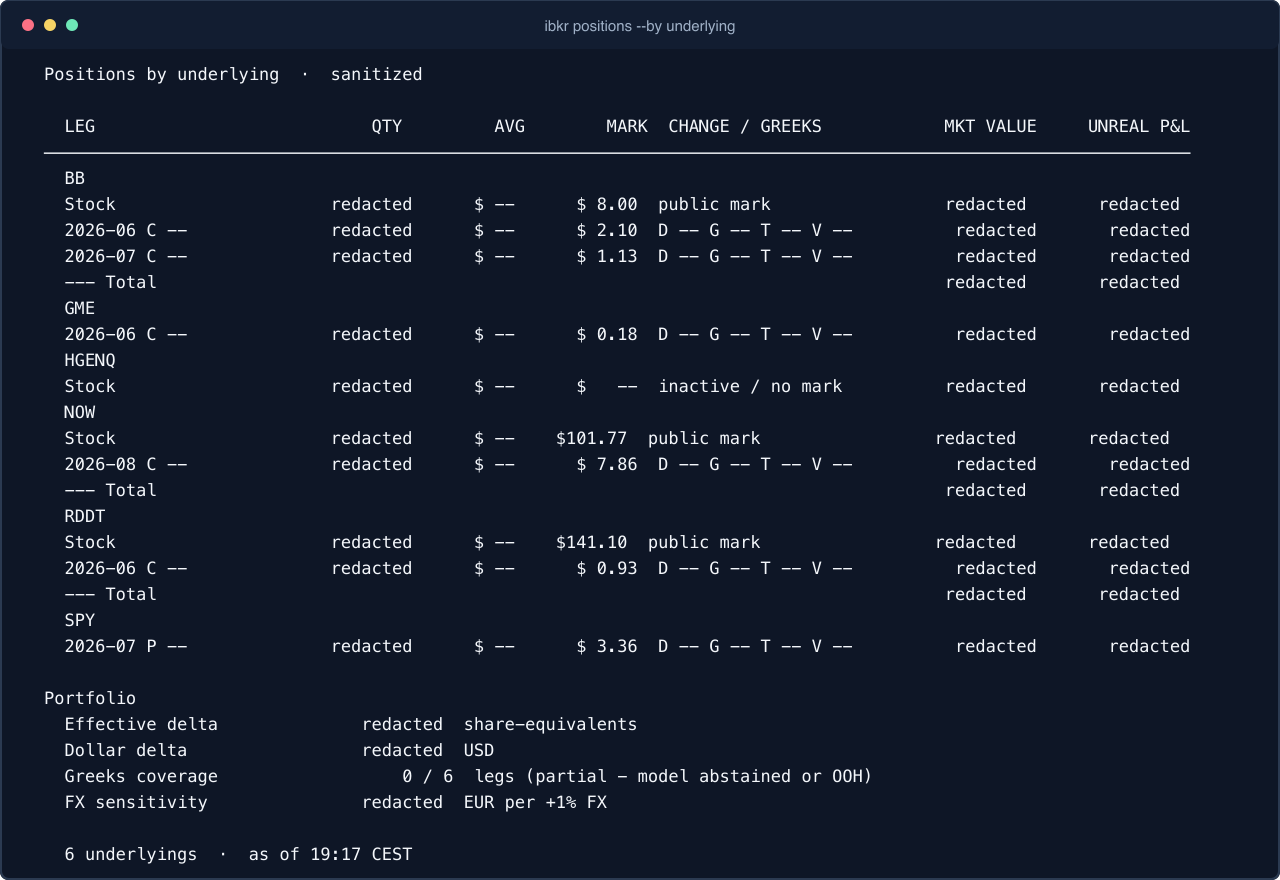This screenshot has height=880, width=1280.
Task: Click the share-equivalents text
Action: click(x=550, y=724)
